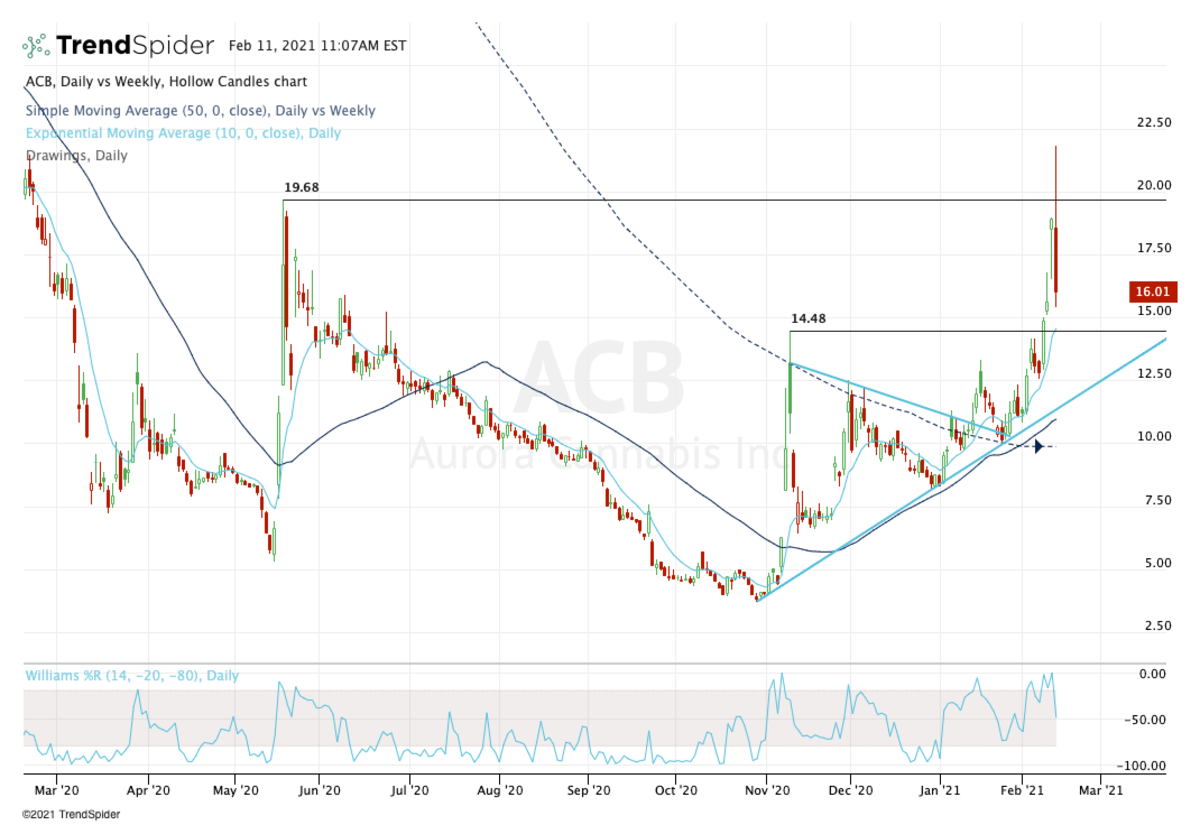Click the TrendSpider logo icon
Viewport: 1200px width, 825px height.
[36, 45]
